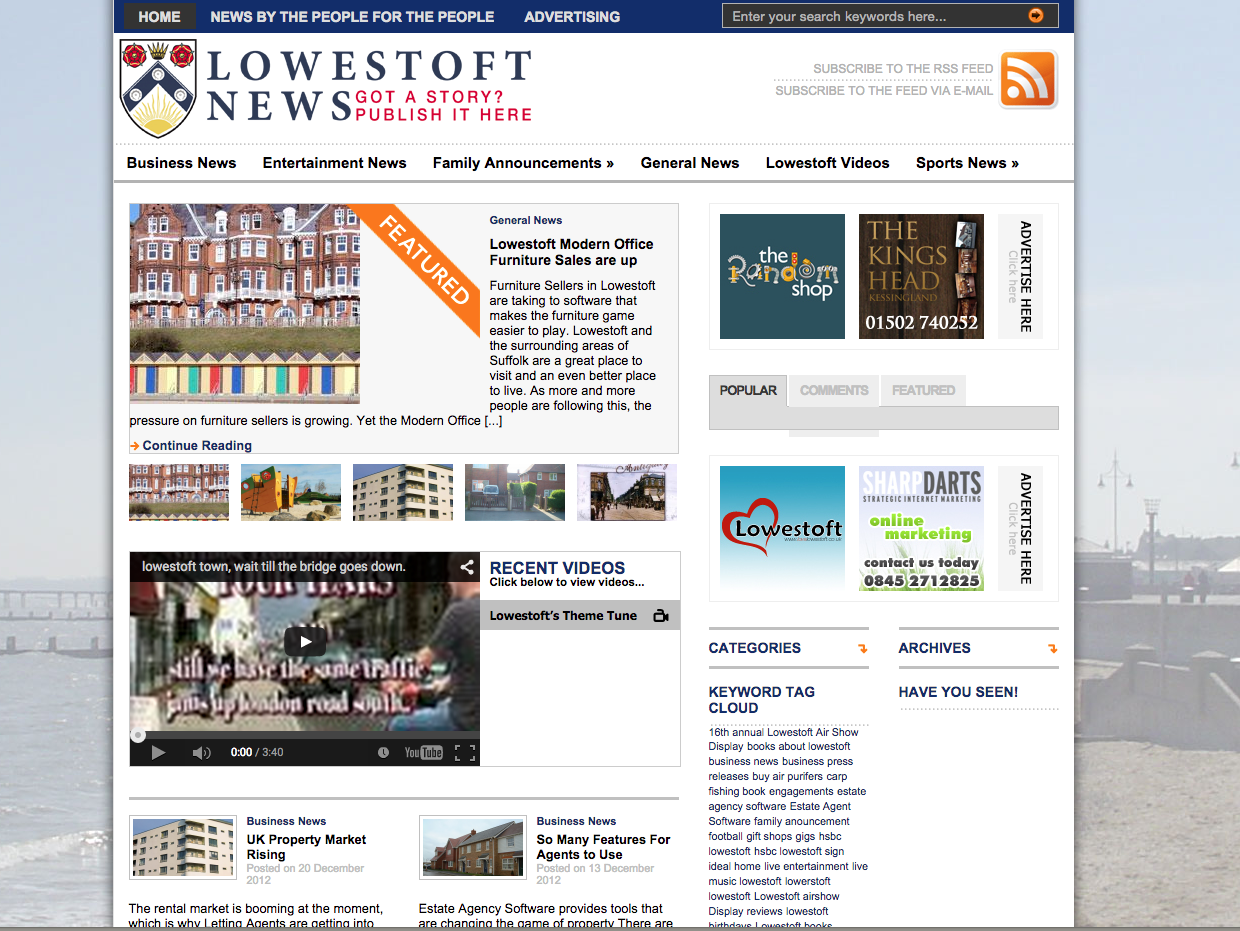This screenshot has width=1240, height=931.
Task: Switch to the COMMENTS tab
Action: [x=834, y=390]
